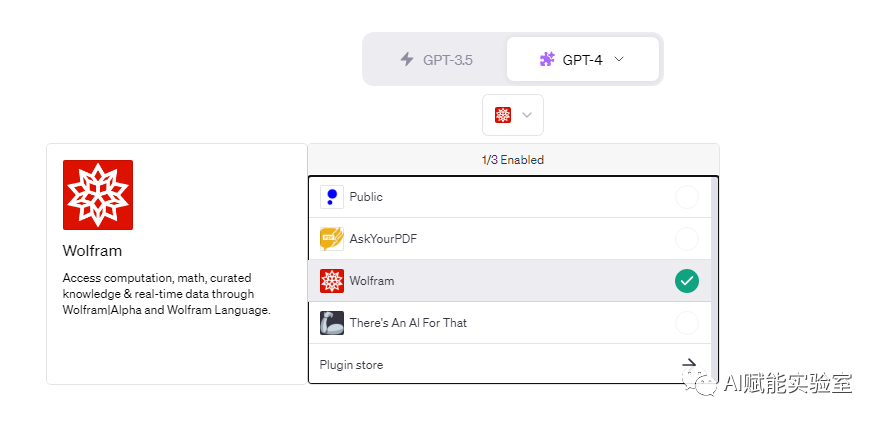Open the Plugin store
This screenshot has height=422, width=881.
(351, 365)
